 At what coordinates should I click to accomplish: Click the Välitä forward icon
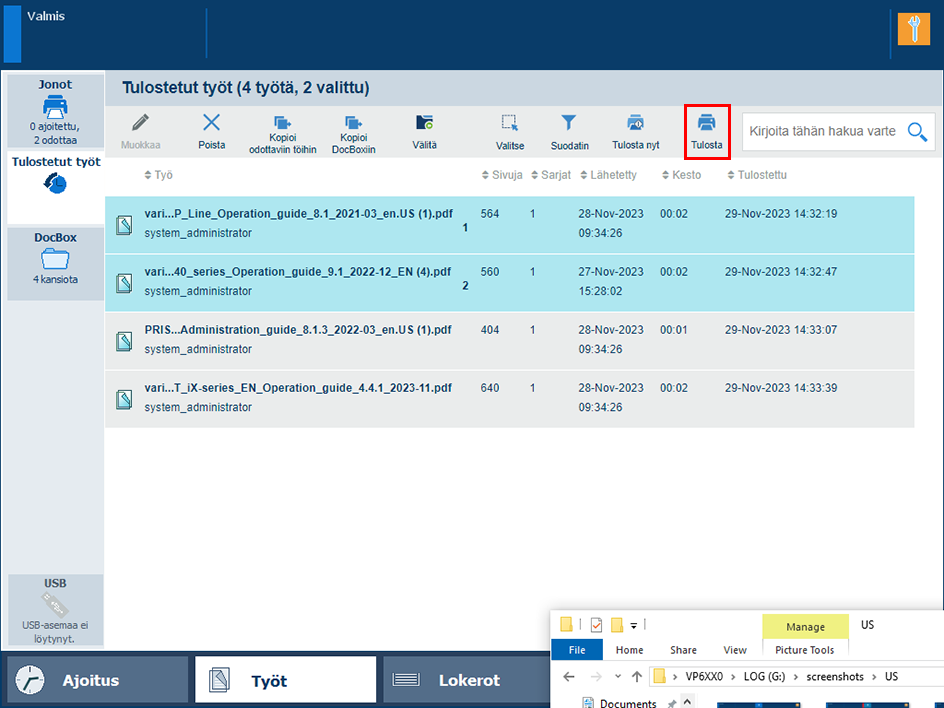pyautogui.click(x=424, y=123)
